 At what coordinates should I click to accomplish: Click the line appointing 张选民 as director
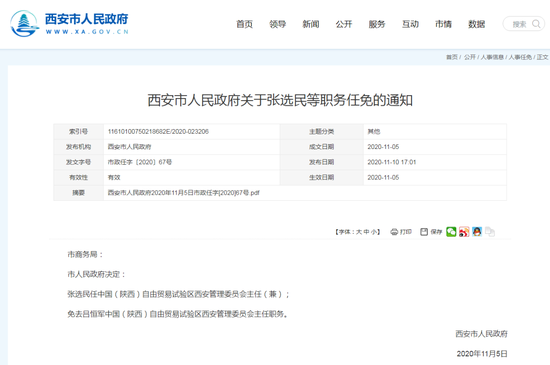tap(179, 294)
